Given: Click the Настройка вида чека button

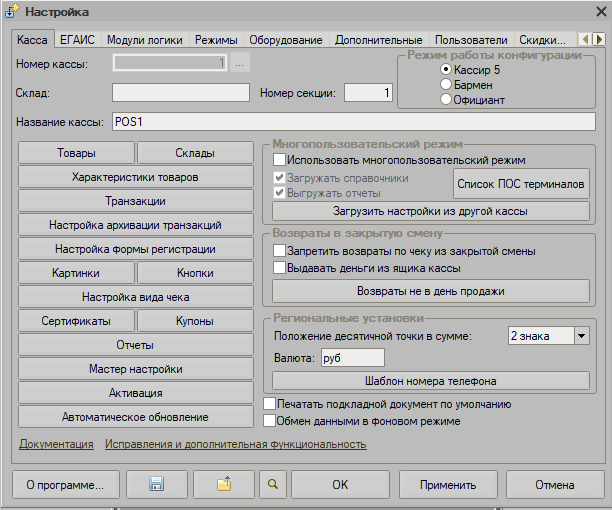Looking at the screenshot, I should (x=135, y=297).
